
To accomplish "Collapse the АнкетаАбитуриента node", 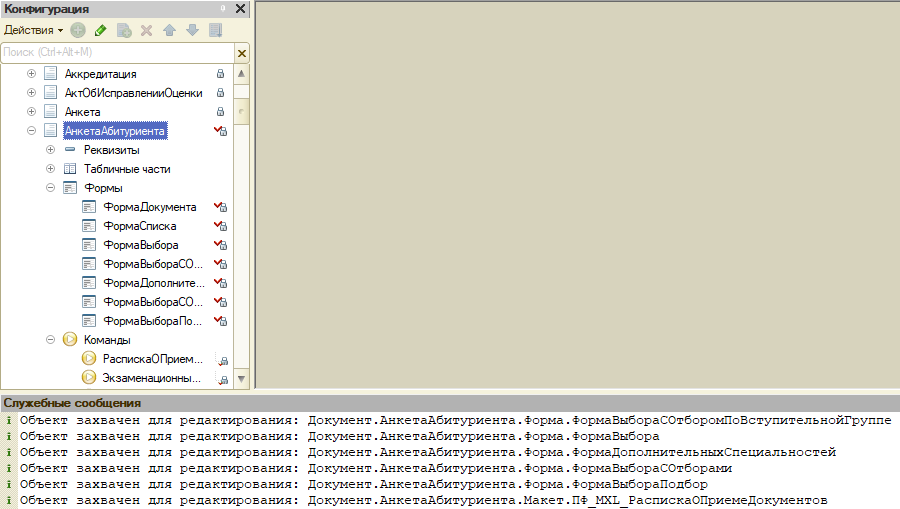I will tap(32, 131).
